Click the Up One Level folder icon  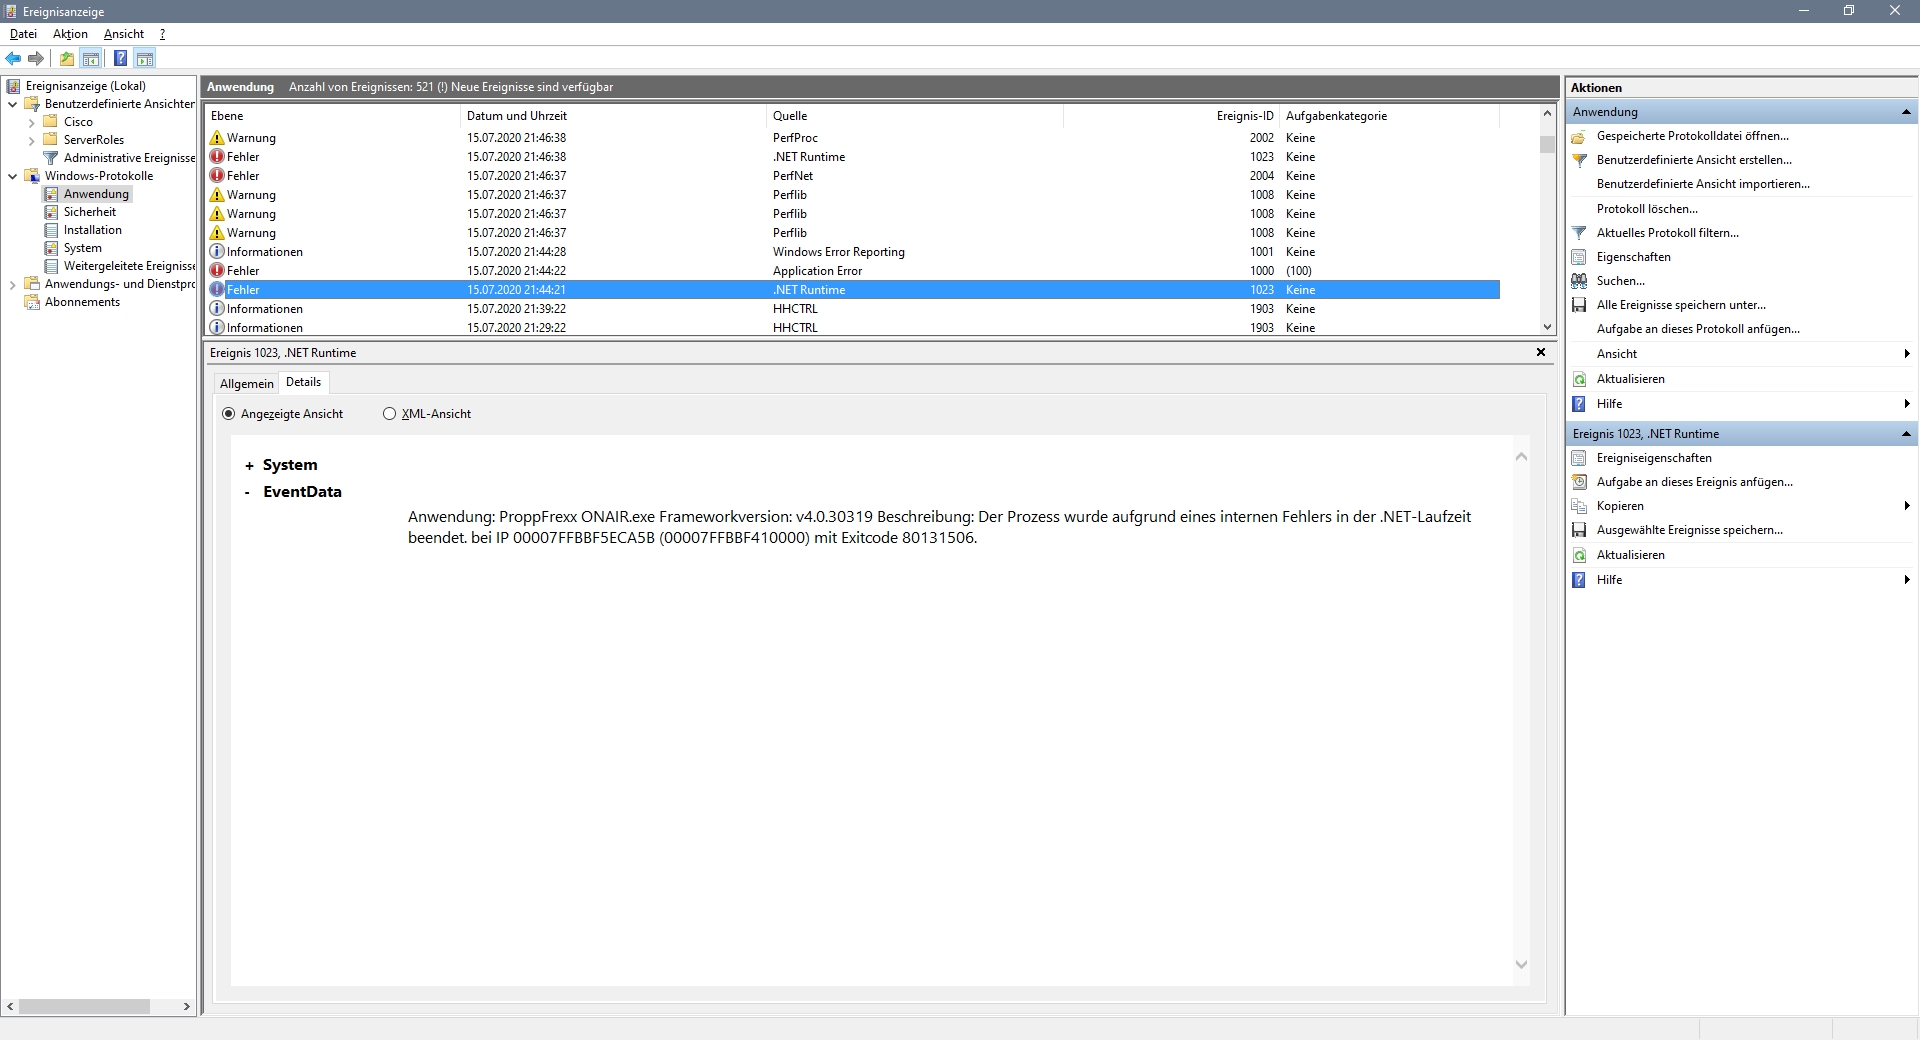(x=67, y=58)
